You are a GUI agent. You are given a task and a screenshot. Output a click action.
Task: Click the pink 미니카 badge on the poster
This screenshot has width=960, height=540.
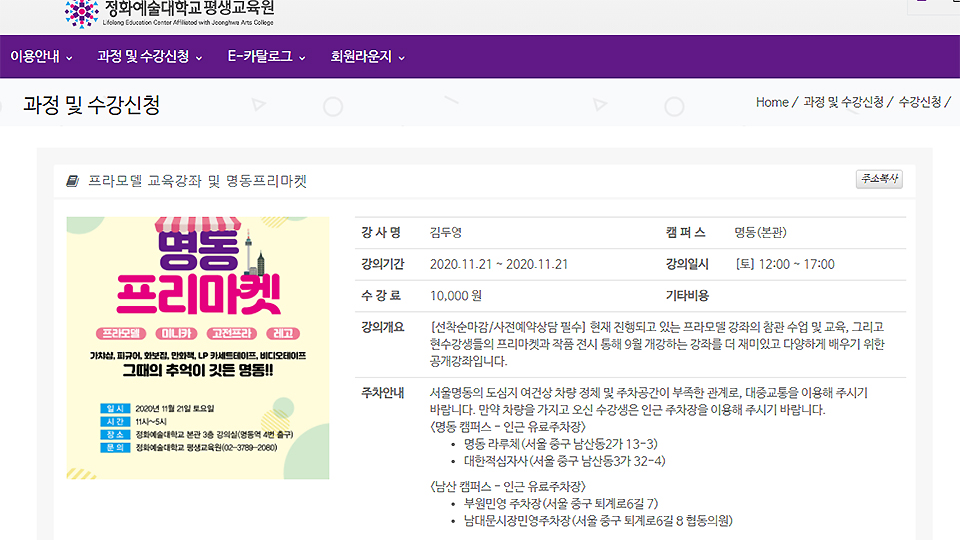click(x=176, y=333)
